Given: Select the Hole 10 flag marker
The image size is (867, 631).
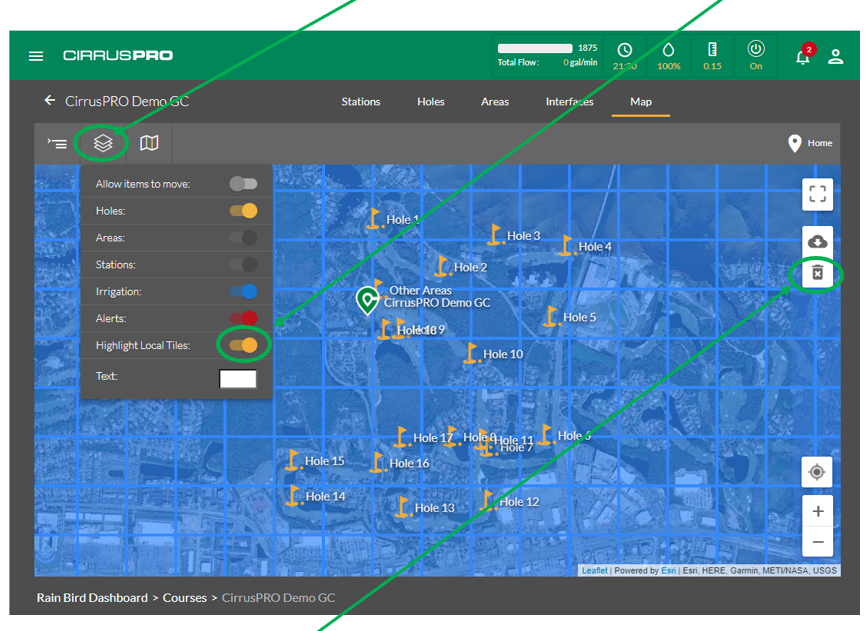Looking at the screenshot, I should pyautogui.click(x=471, y=353).
